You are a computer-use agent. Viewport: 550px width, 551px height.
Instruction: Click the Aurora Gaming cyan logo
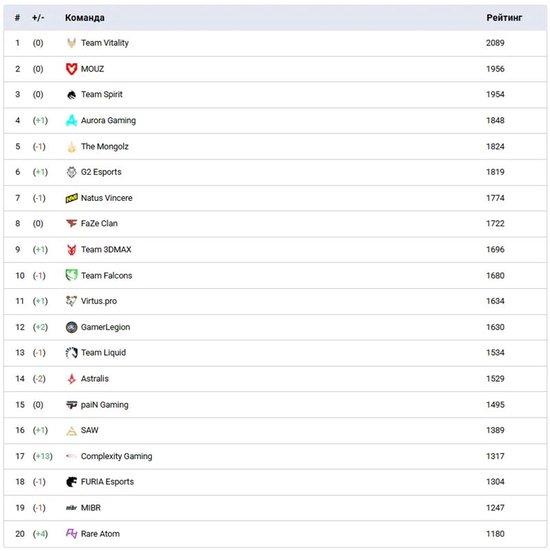71,121
